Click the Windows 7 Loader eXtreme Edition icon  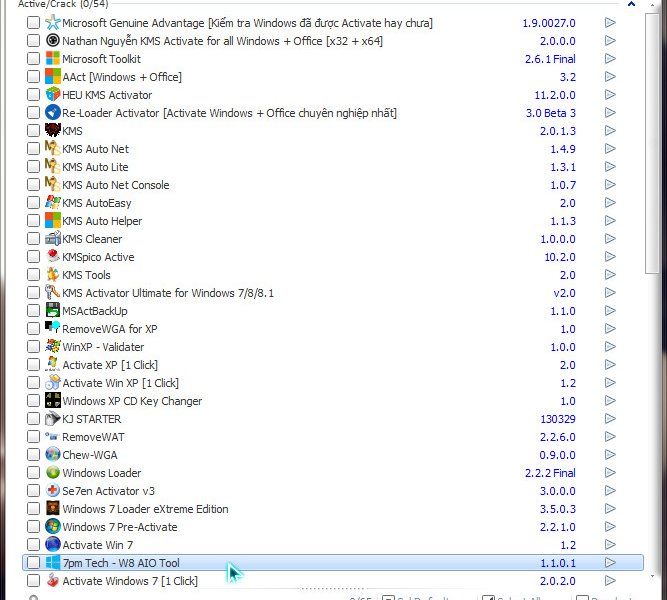[x=53, y=509]
